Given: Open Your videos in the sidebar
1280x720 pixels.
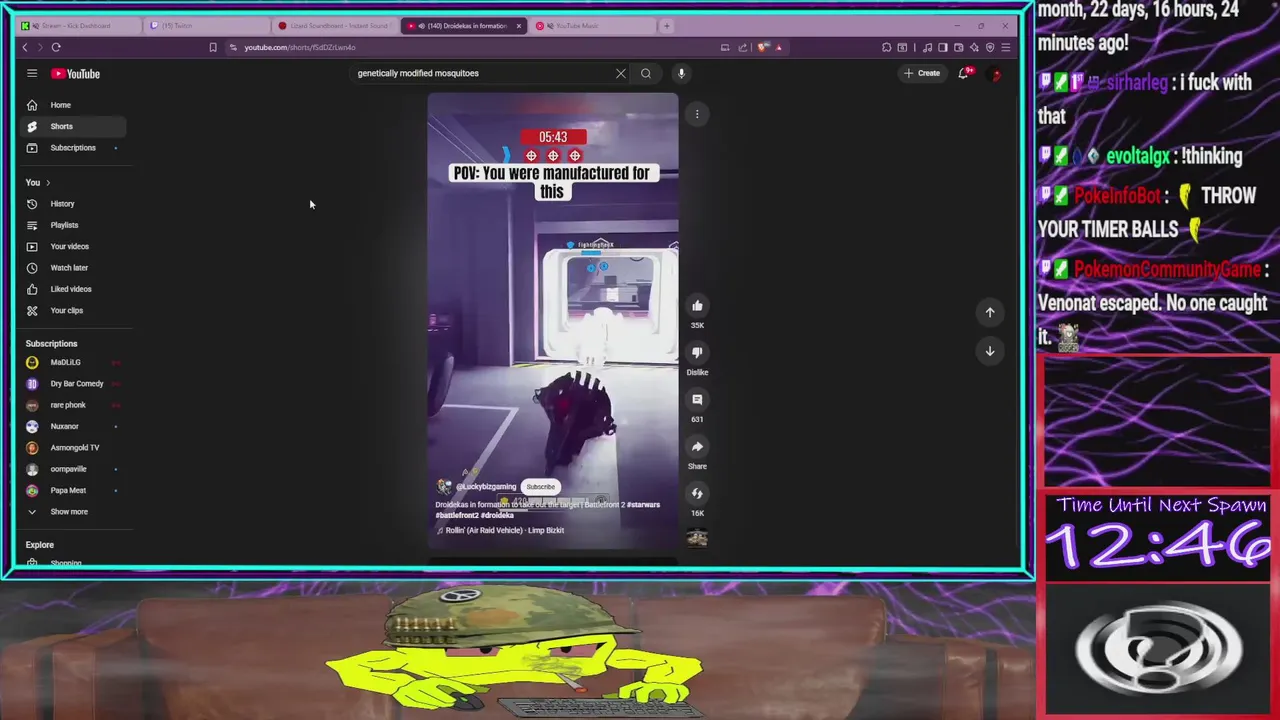Looking at the screenshot, I should pyautogui.click(x=73, y=246).
